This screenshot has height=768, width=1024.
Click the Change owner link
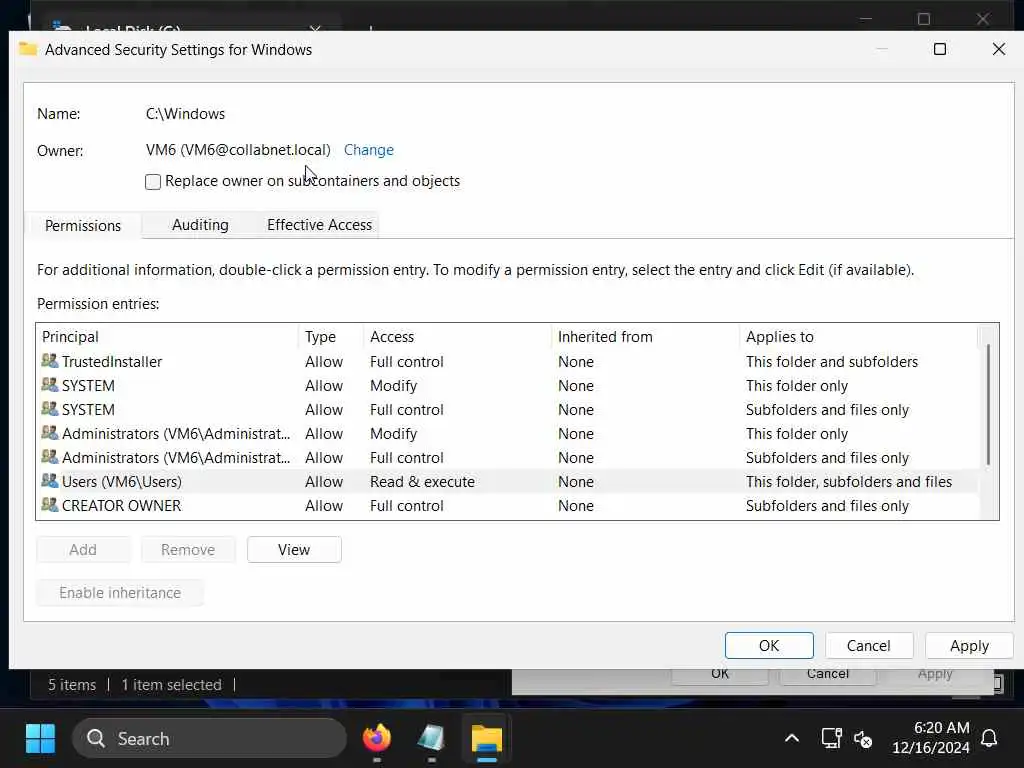click(x=368, y=150)
